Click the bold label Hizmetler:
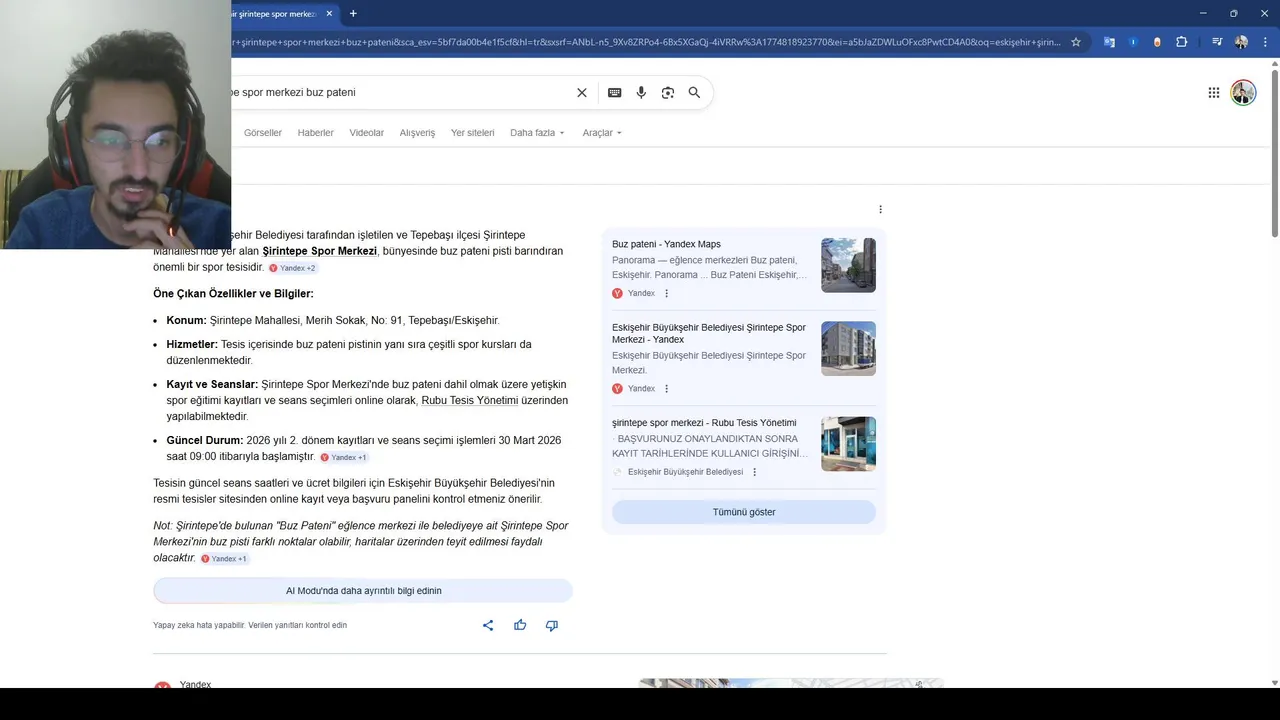This screenshot has width=1280, height=720. (x=192, y=344)
